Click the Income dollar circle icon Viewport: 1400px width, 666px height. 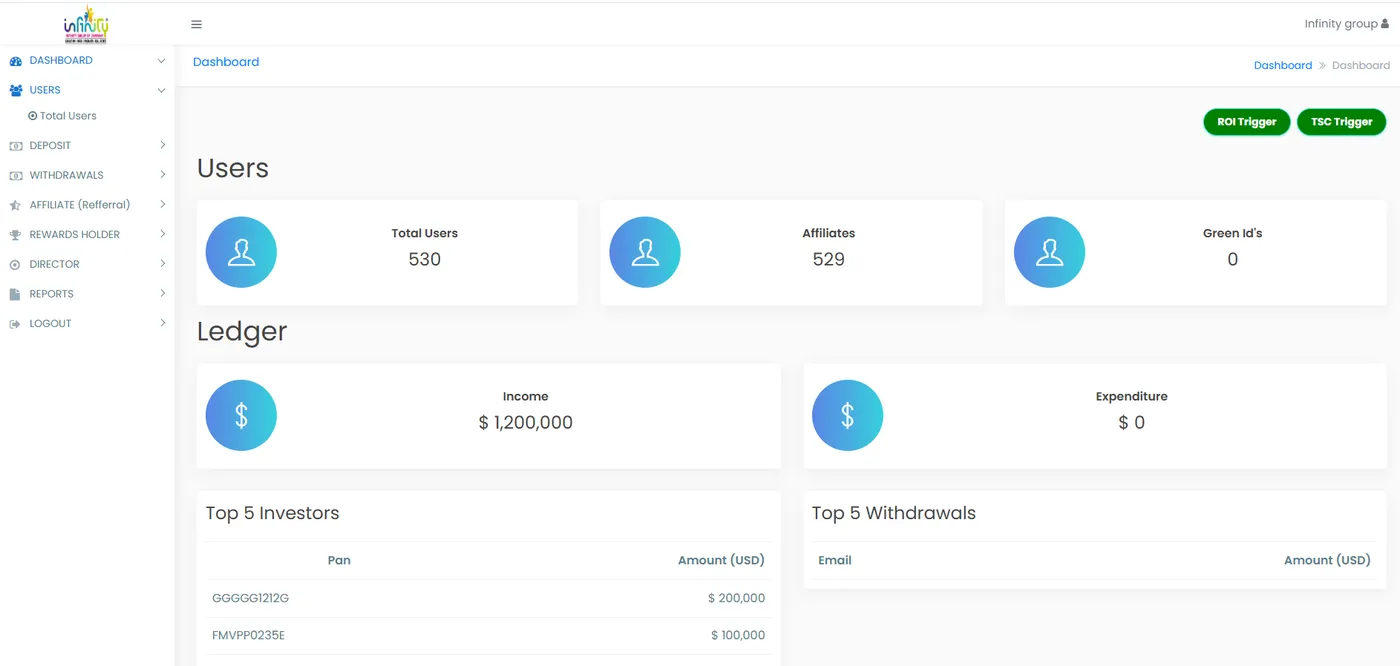click(x=241, y=415)
